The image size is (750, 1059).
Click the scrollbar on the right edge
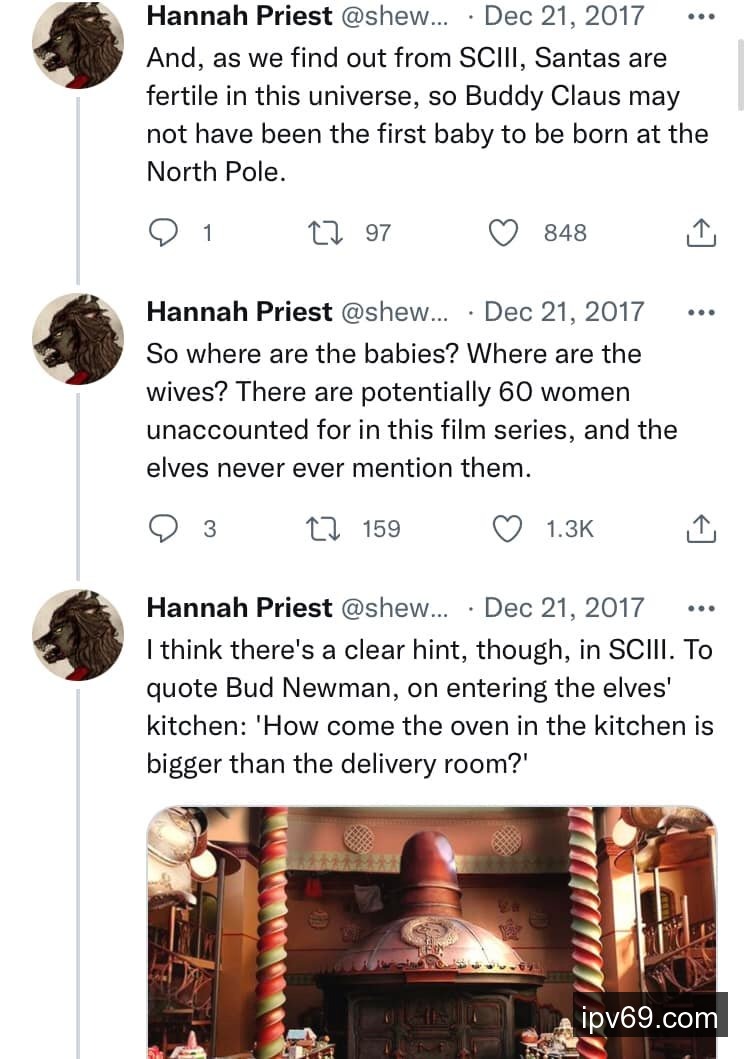point(741,60)
